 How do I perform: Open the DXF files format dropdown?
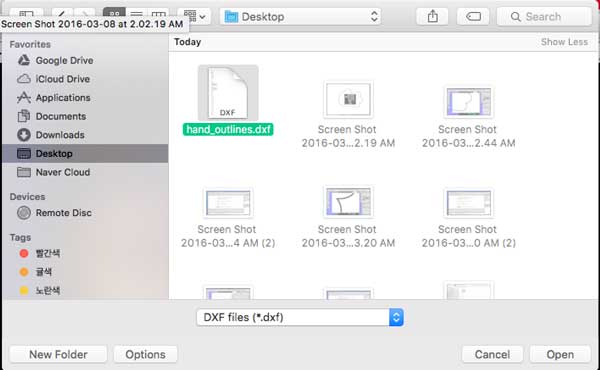point(300,317)
